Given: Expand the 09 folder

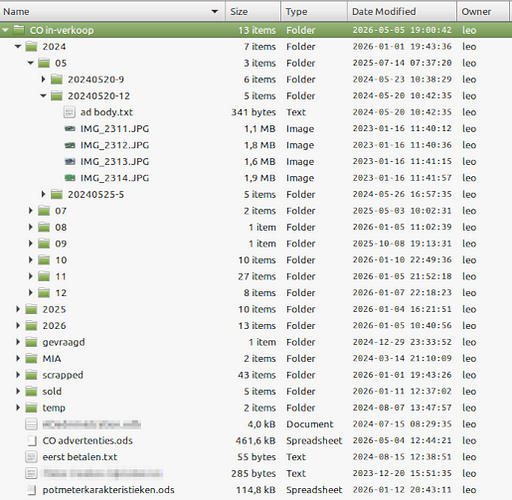Looking at the screenshot, I should coord(31,244).
